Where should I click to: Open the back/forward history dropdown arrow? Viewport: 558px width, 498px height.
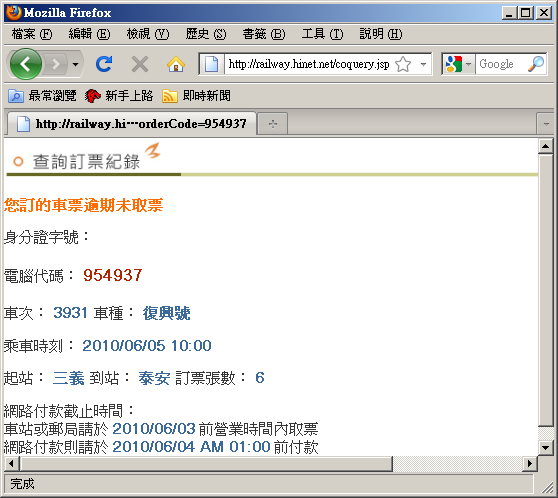75,65
